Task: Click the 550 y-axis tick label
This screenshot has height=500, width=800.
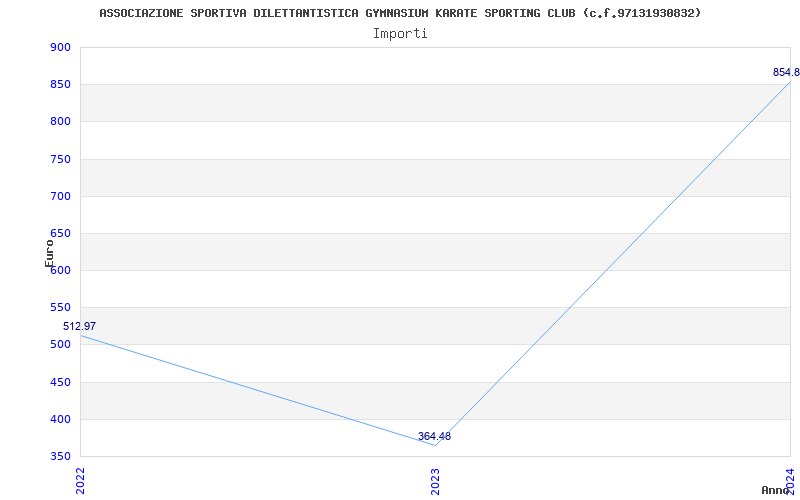Action: tap(60, 308)
